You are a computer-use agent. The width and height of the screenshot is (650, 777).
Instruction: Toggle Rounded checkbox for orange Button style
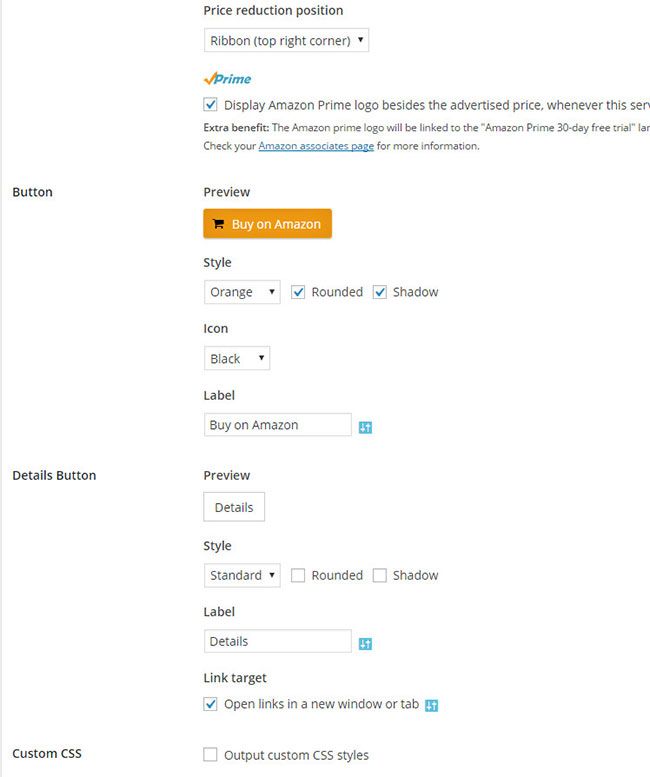point(298,292)
